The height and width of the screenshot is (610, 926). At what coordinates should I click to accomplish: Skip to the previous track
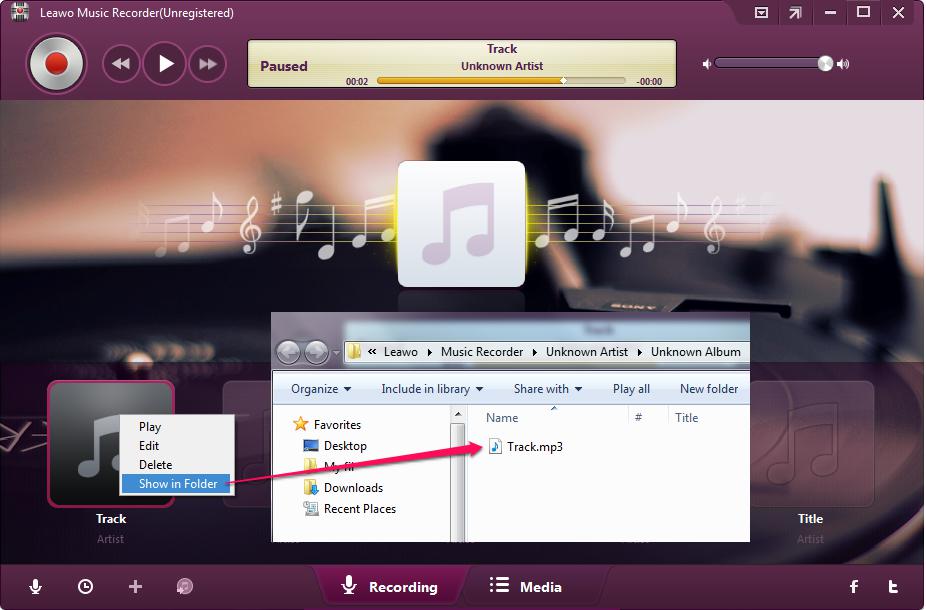coord(120,64)
